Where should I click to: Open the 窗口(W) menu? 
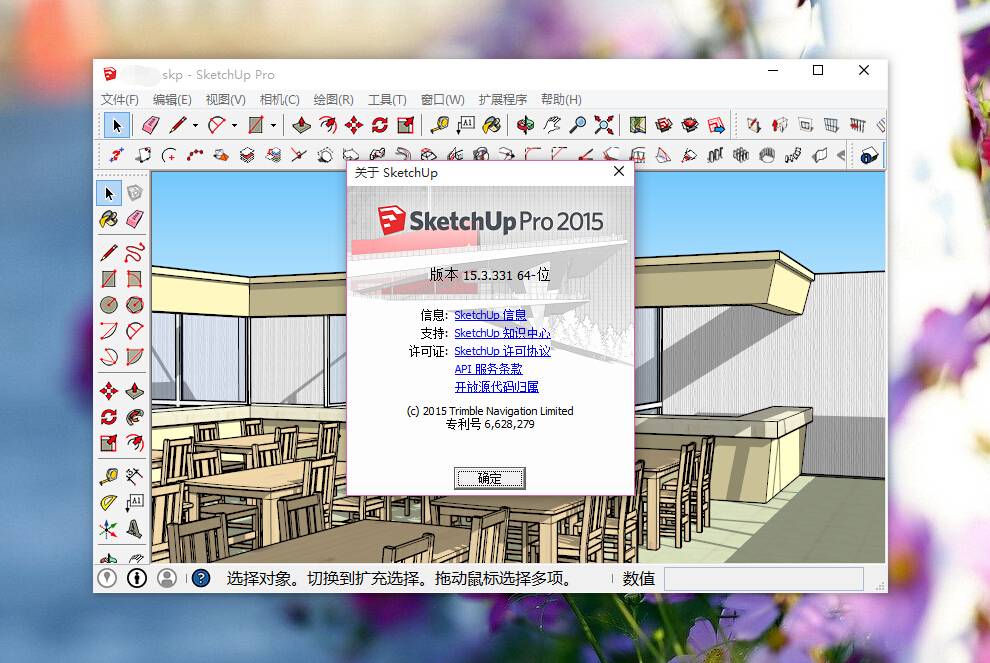443,99
